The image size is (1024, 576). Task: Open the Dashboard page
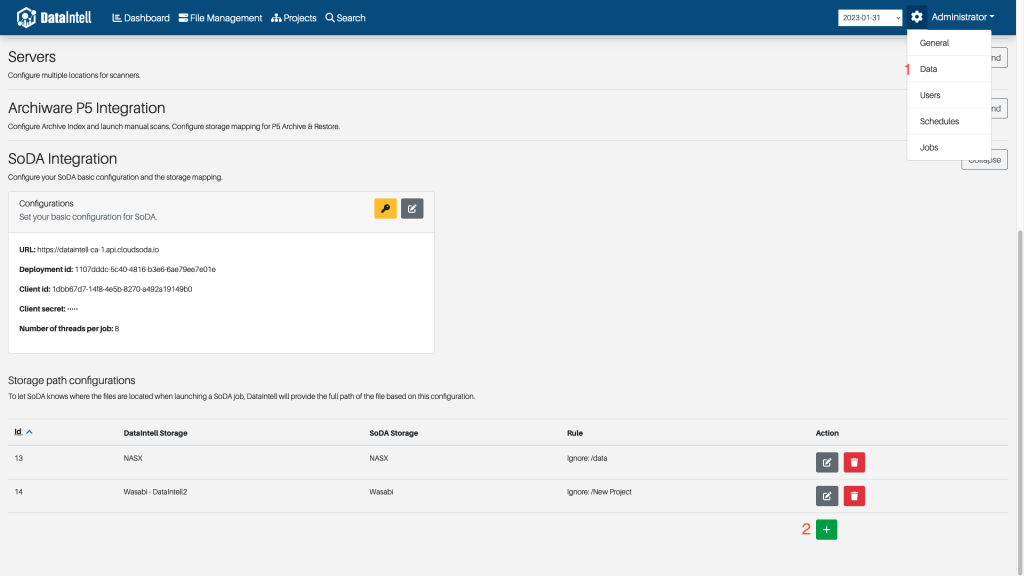(x=141, y=18)
